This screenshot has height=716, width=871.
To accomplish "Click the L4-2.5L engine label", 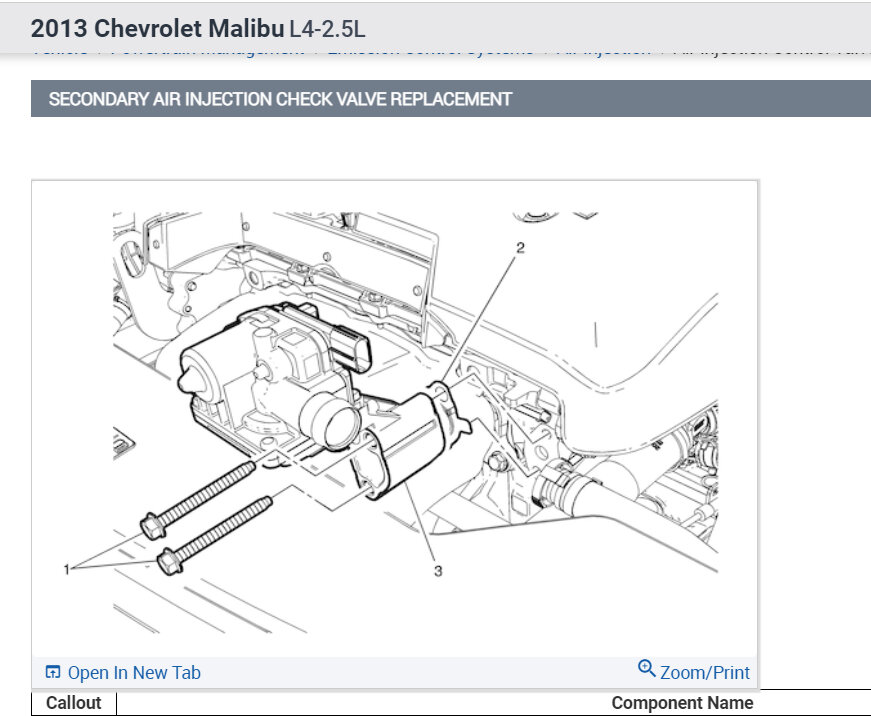I will [x=327, y=29].
